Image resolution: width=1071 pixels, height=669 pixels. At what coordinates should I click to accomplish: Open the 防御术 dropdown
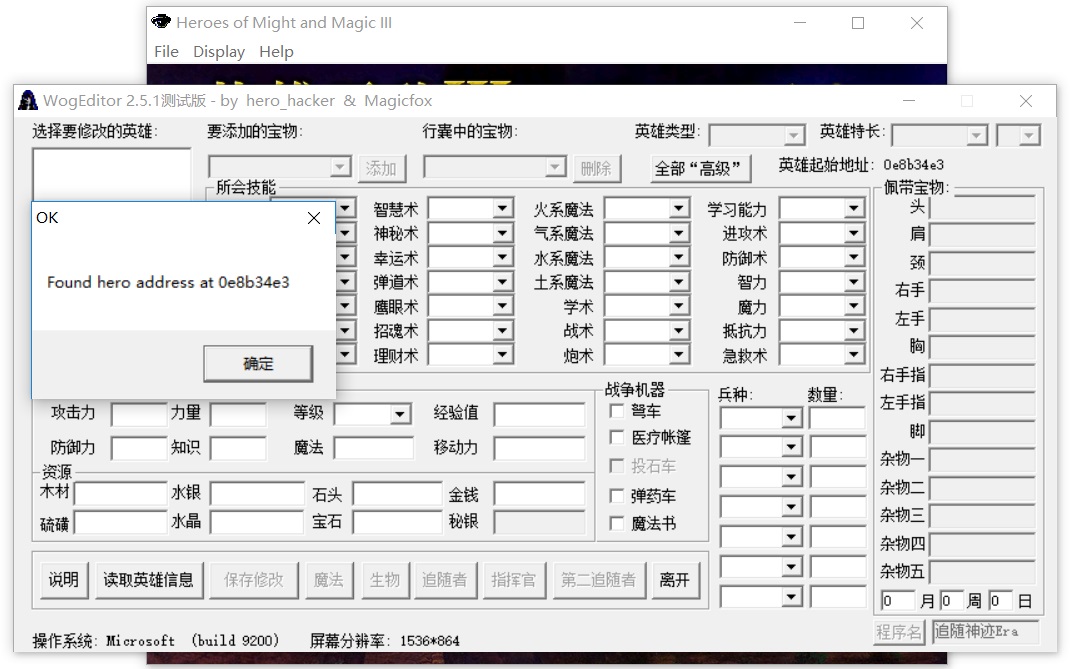[x=854, y=258]
